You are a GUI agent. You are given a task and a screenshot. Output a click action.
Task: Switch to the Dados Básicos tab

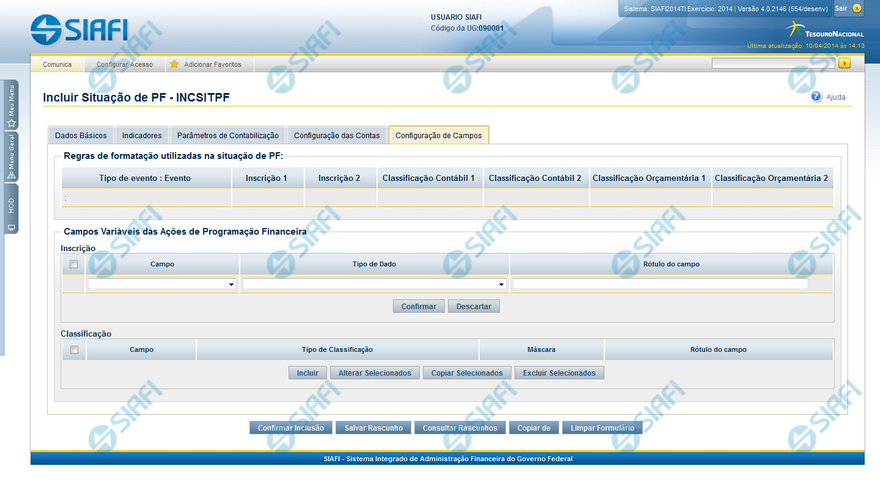tap(80, 135)
